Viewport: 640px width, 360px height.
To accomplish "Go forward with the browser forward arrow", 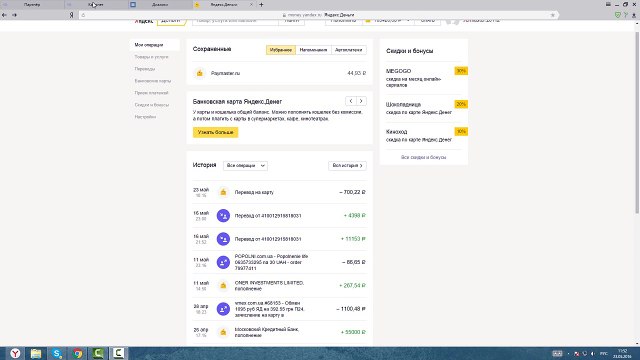I will tap(14, 15).
